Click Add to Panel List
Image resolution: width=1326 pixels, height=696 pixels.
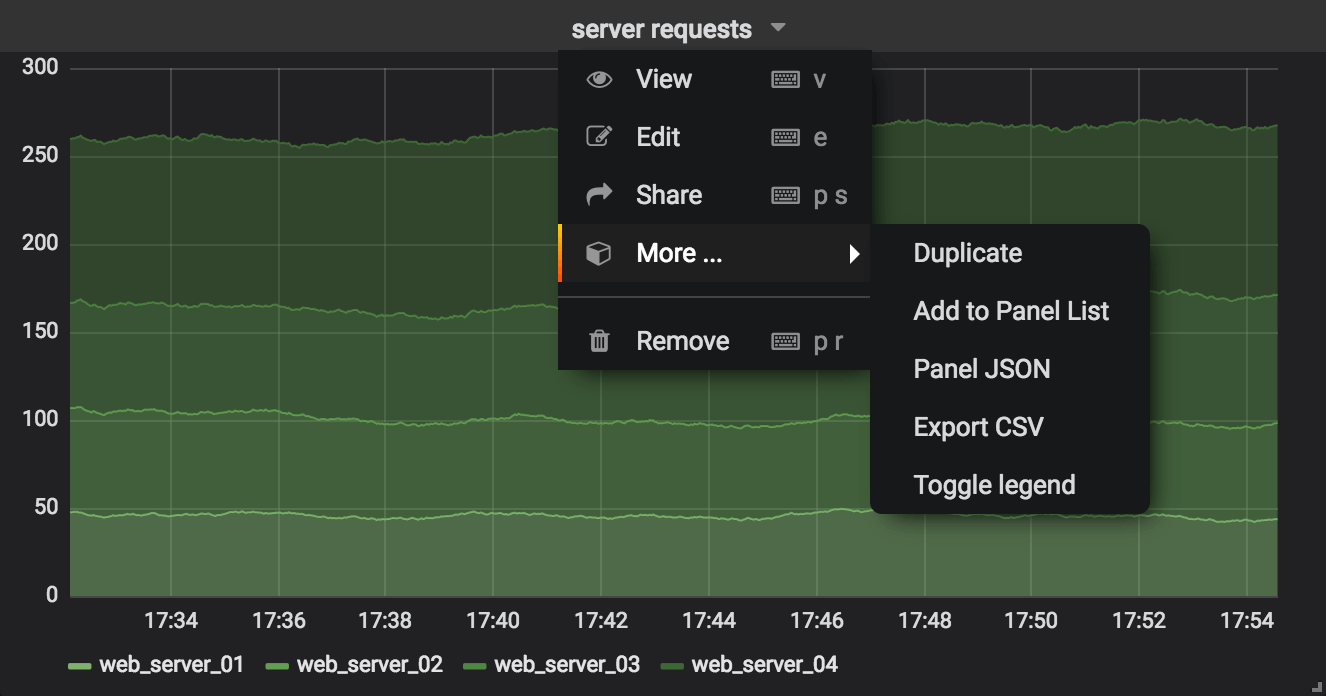pyautogui.click(x=1011, y=312)
